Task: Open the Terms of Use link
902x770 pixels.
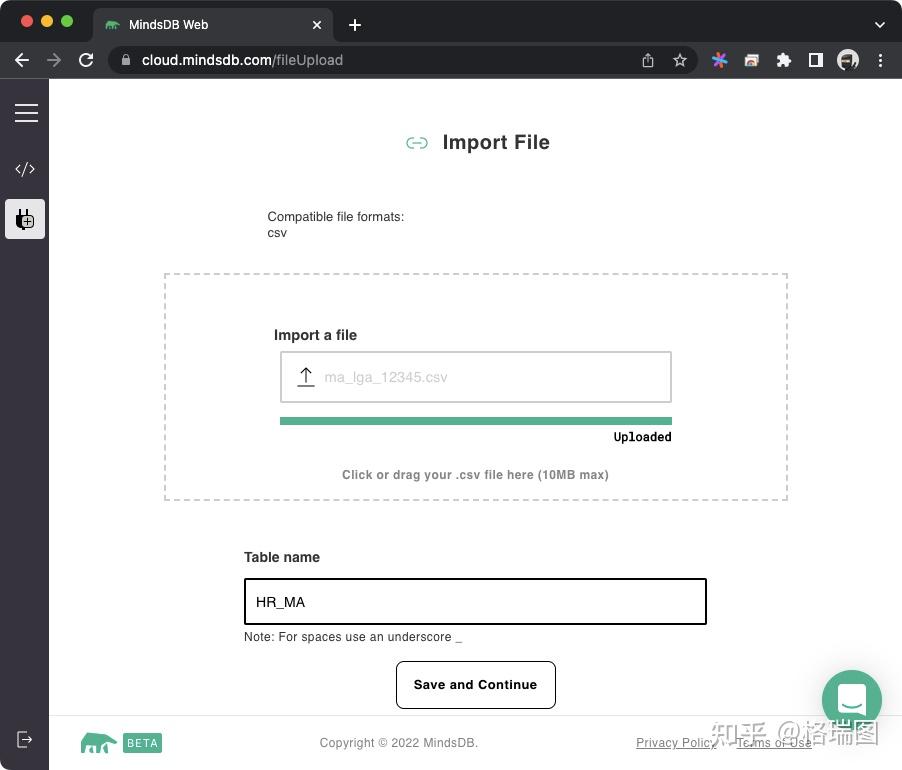Action: point(774,742)
